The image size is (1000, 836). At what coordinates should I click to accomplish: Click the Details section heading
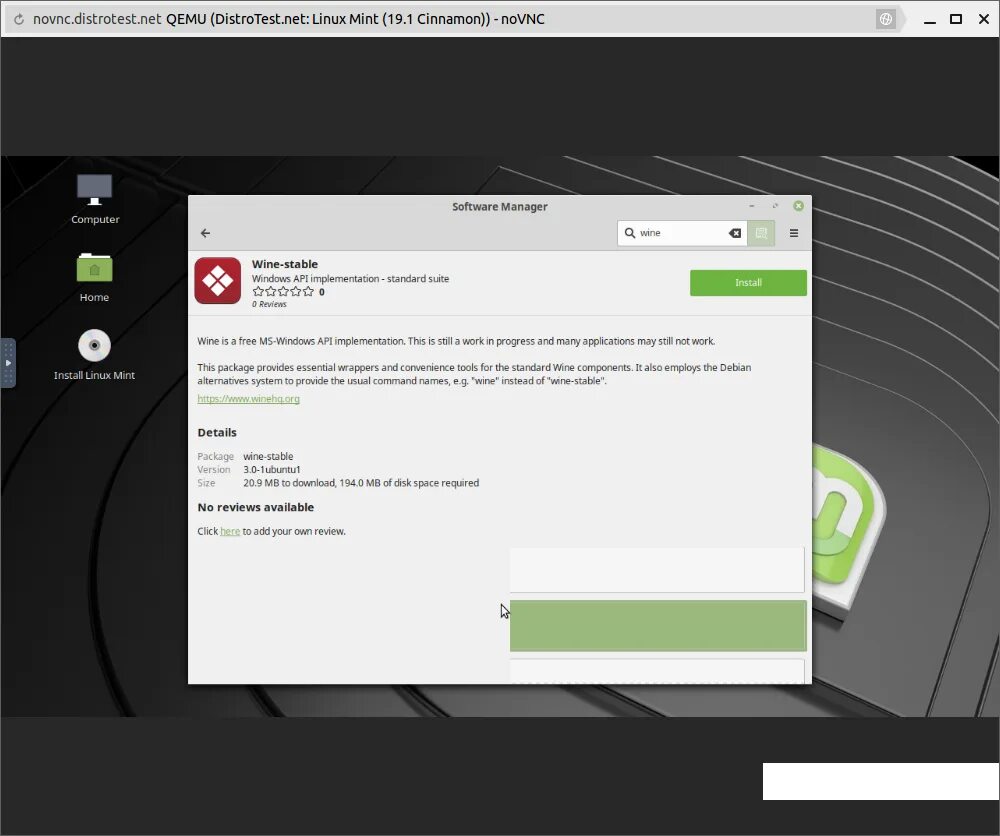point(217,432)
